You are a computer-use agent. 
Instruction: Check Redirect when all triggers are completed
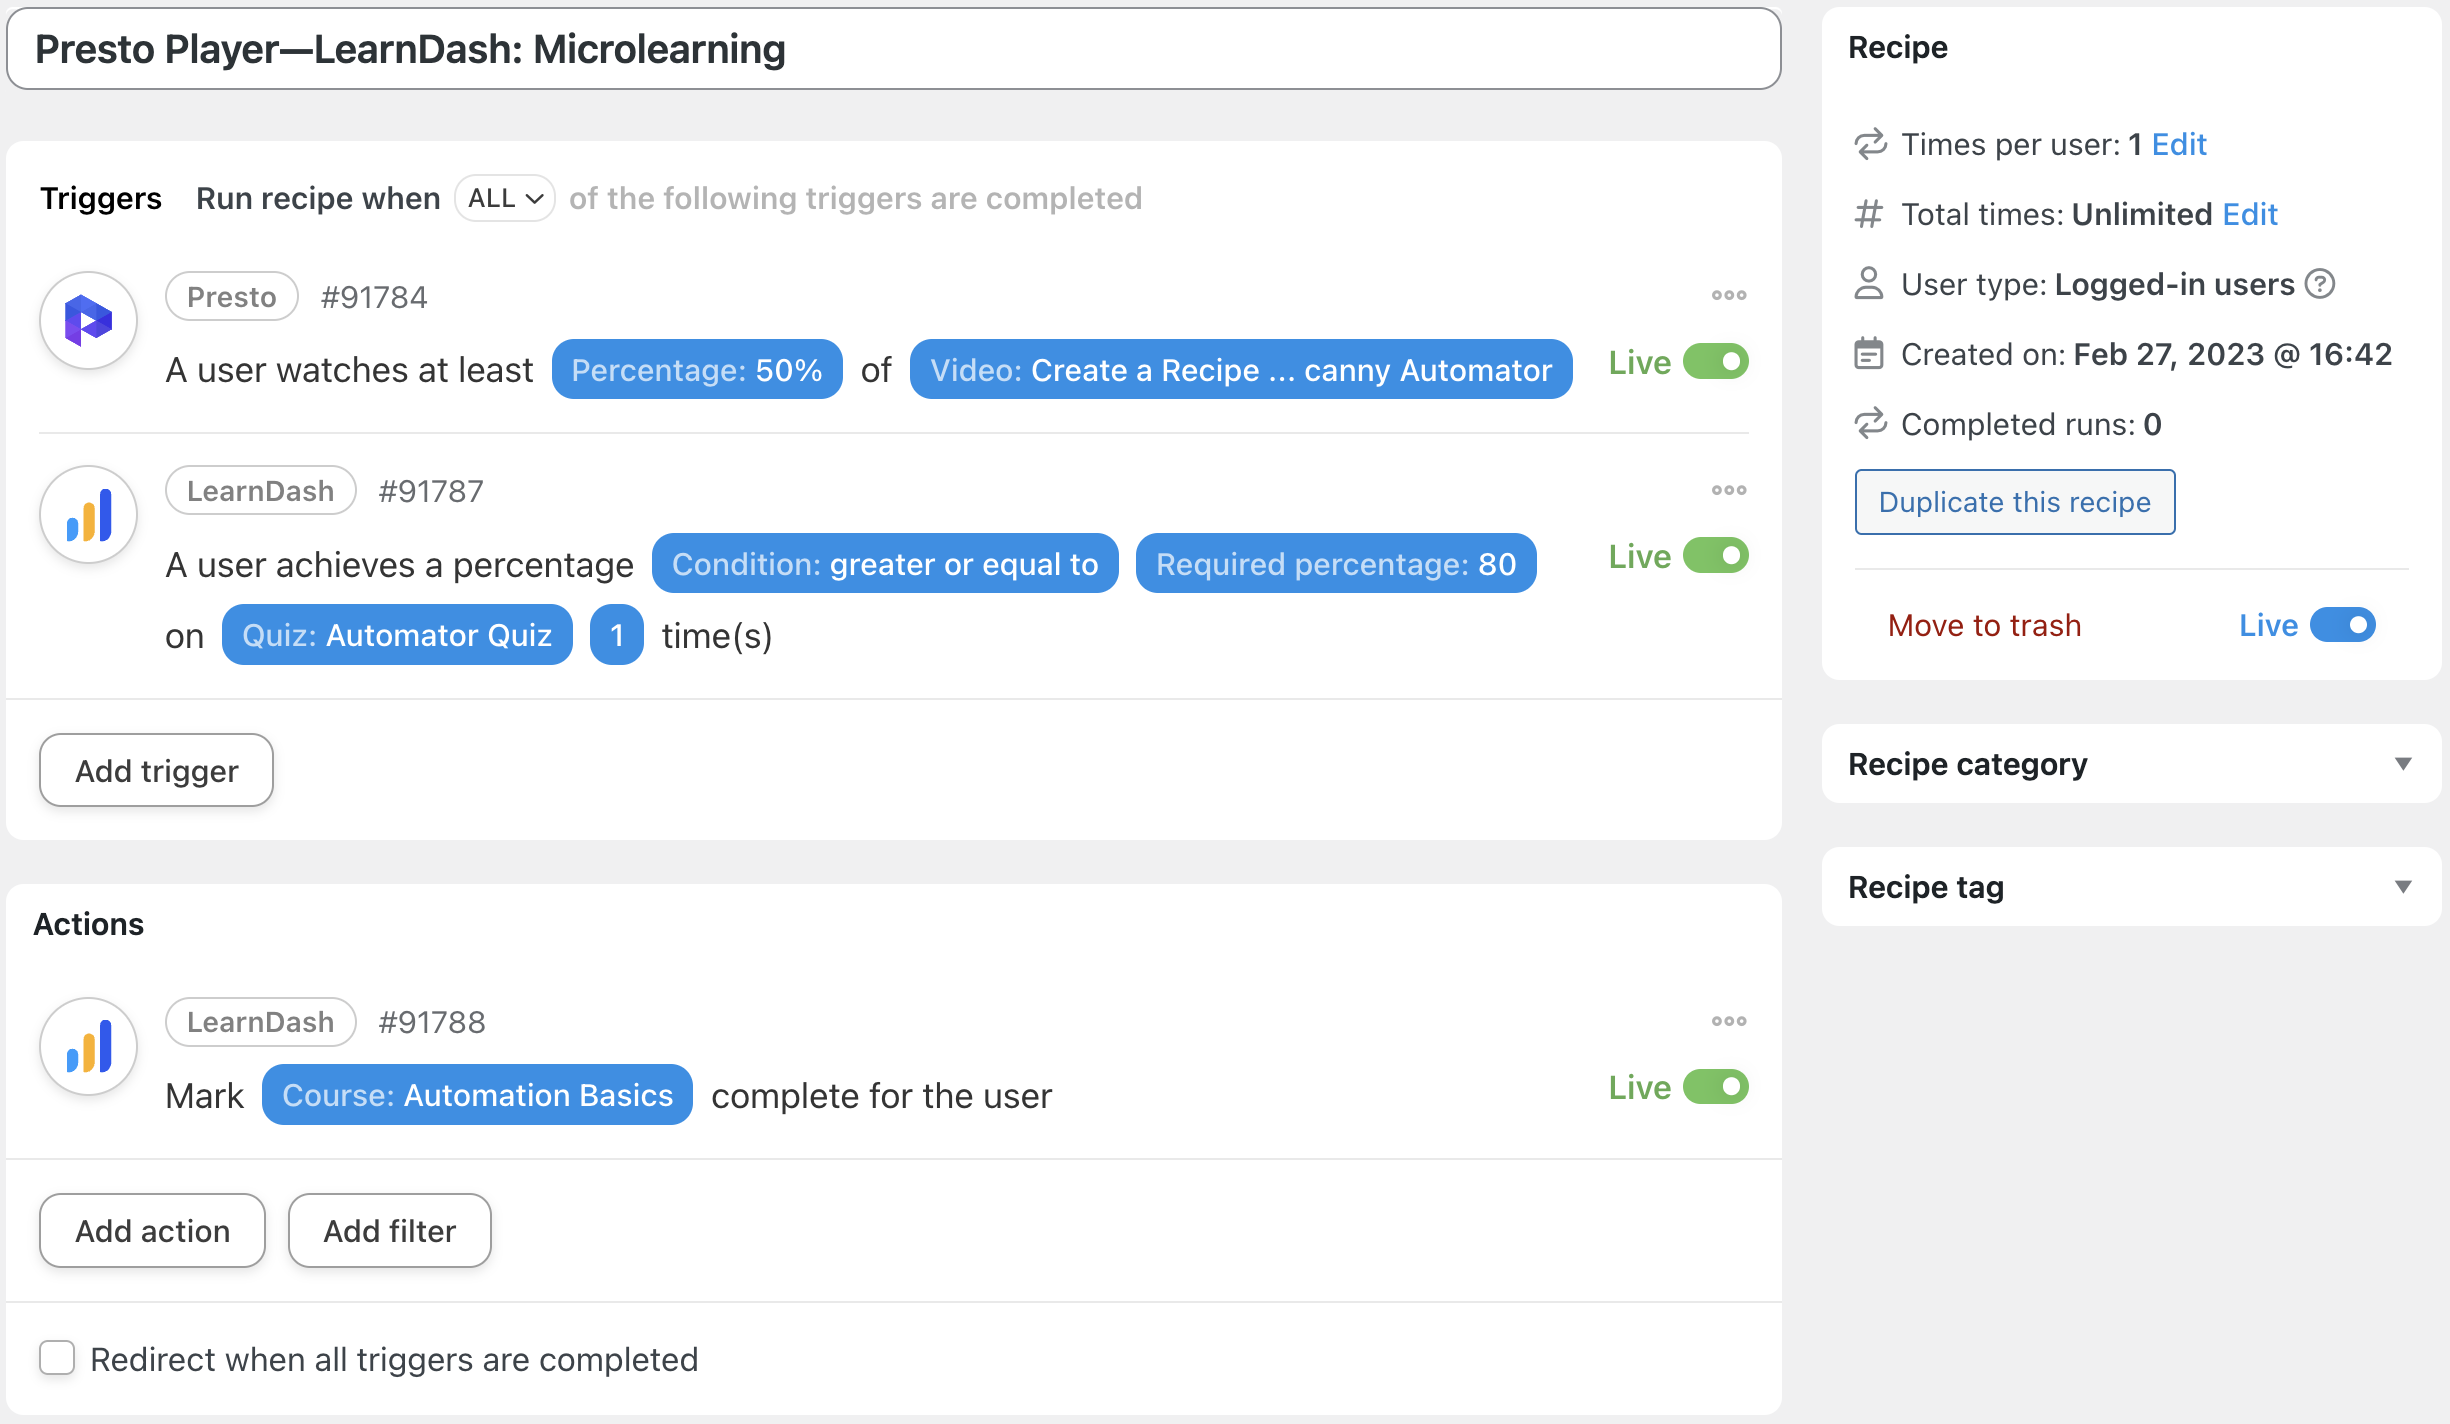point(57,1358)
